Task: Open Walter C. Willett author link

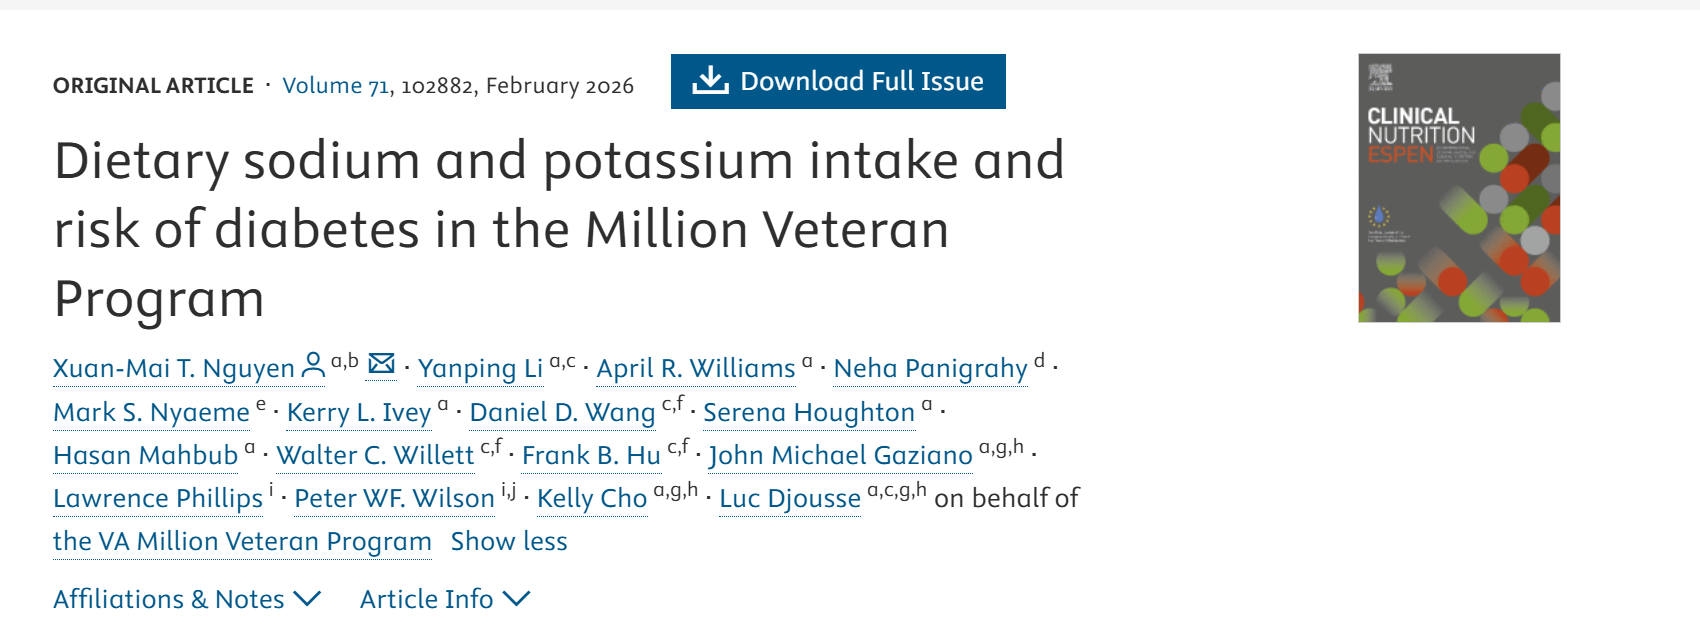Action: 375,455
